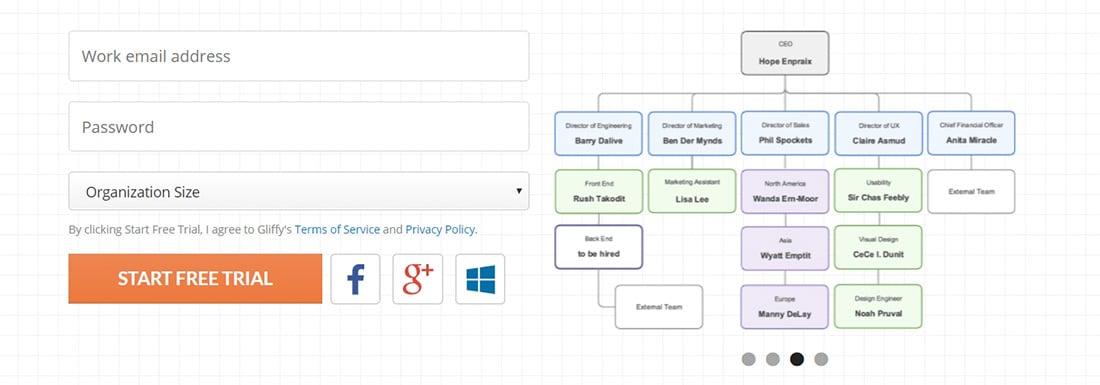Click the Noah Pruval Design Engineer box

click(x=878, y=306)
